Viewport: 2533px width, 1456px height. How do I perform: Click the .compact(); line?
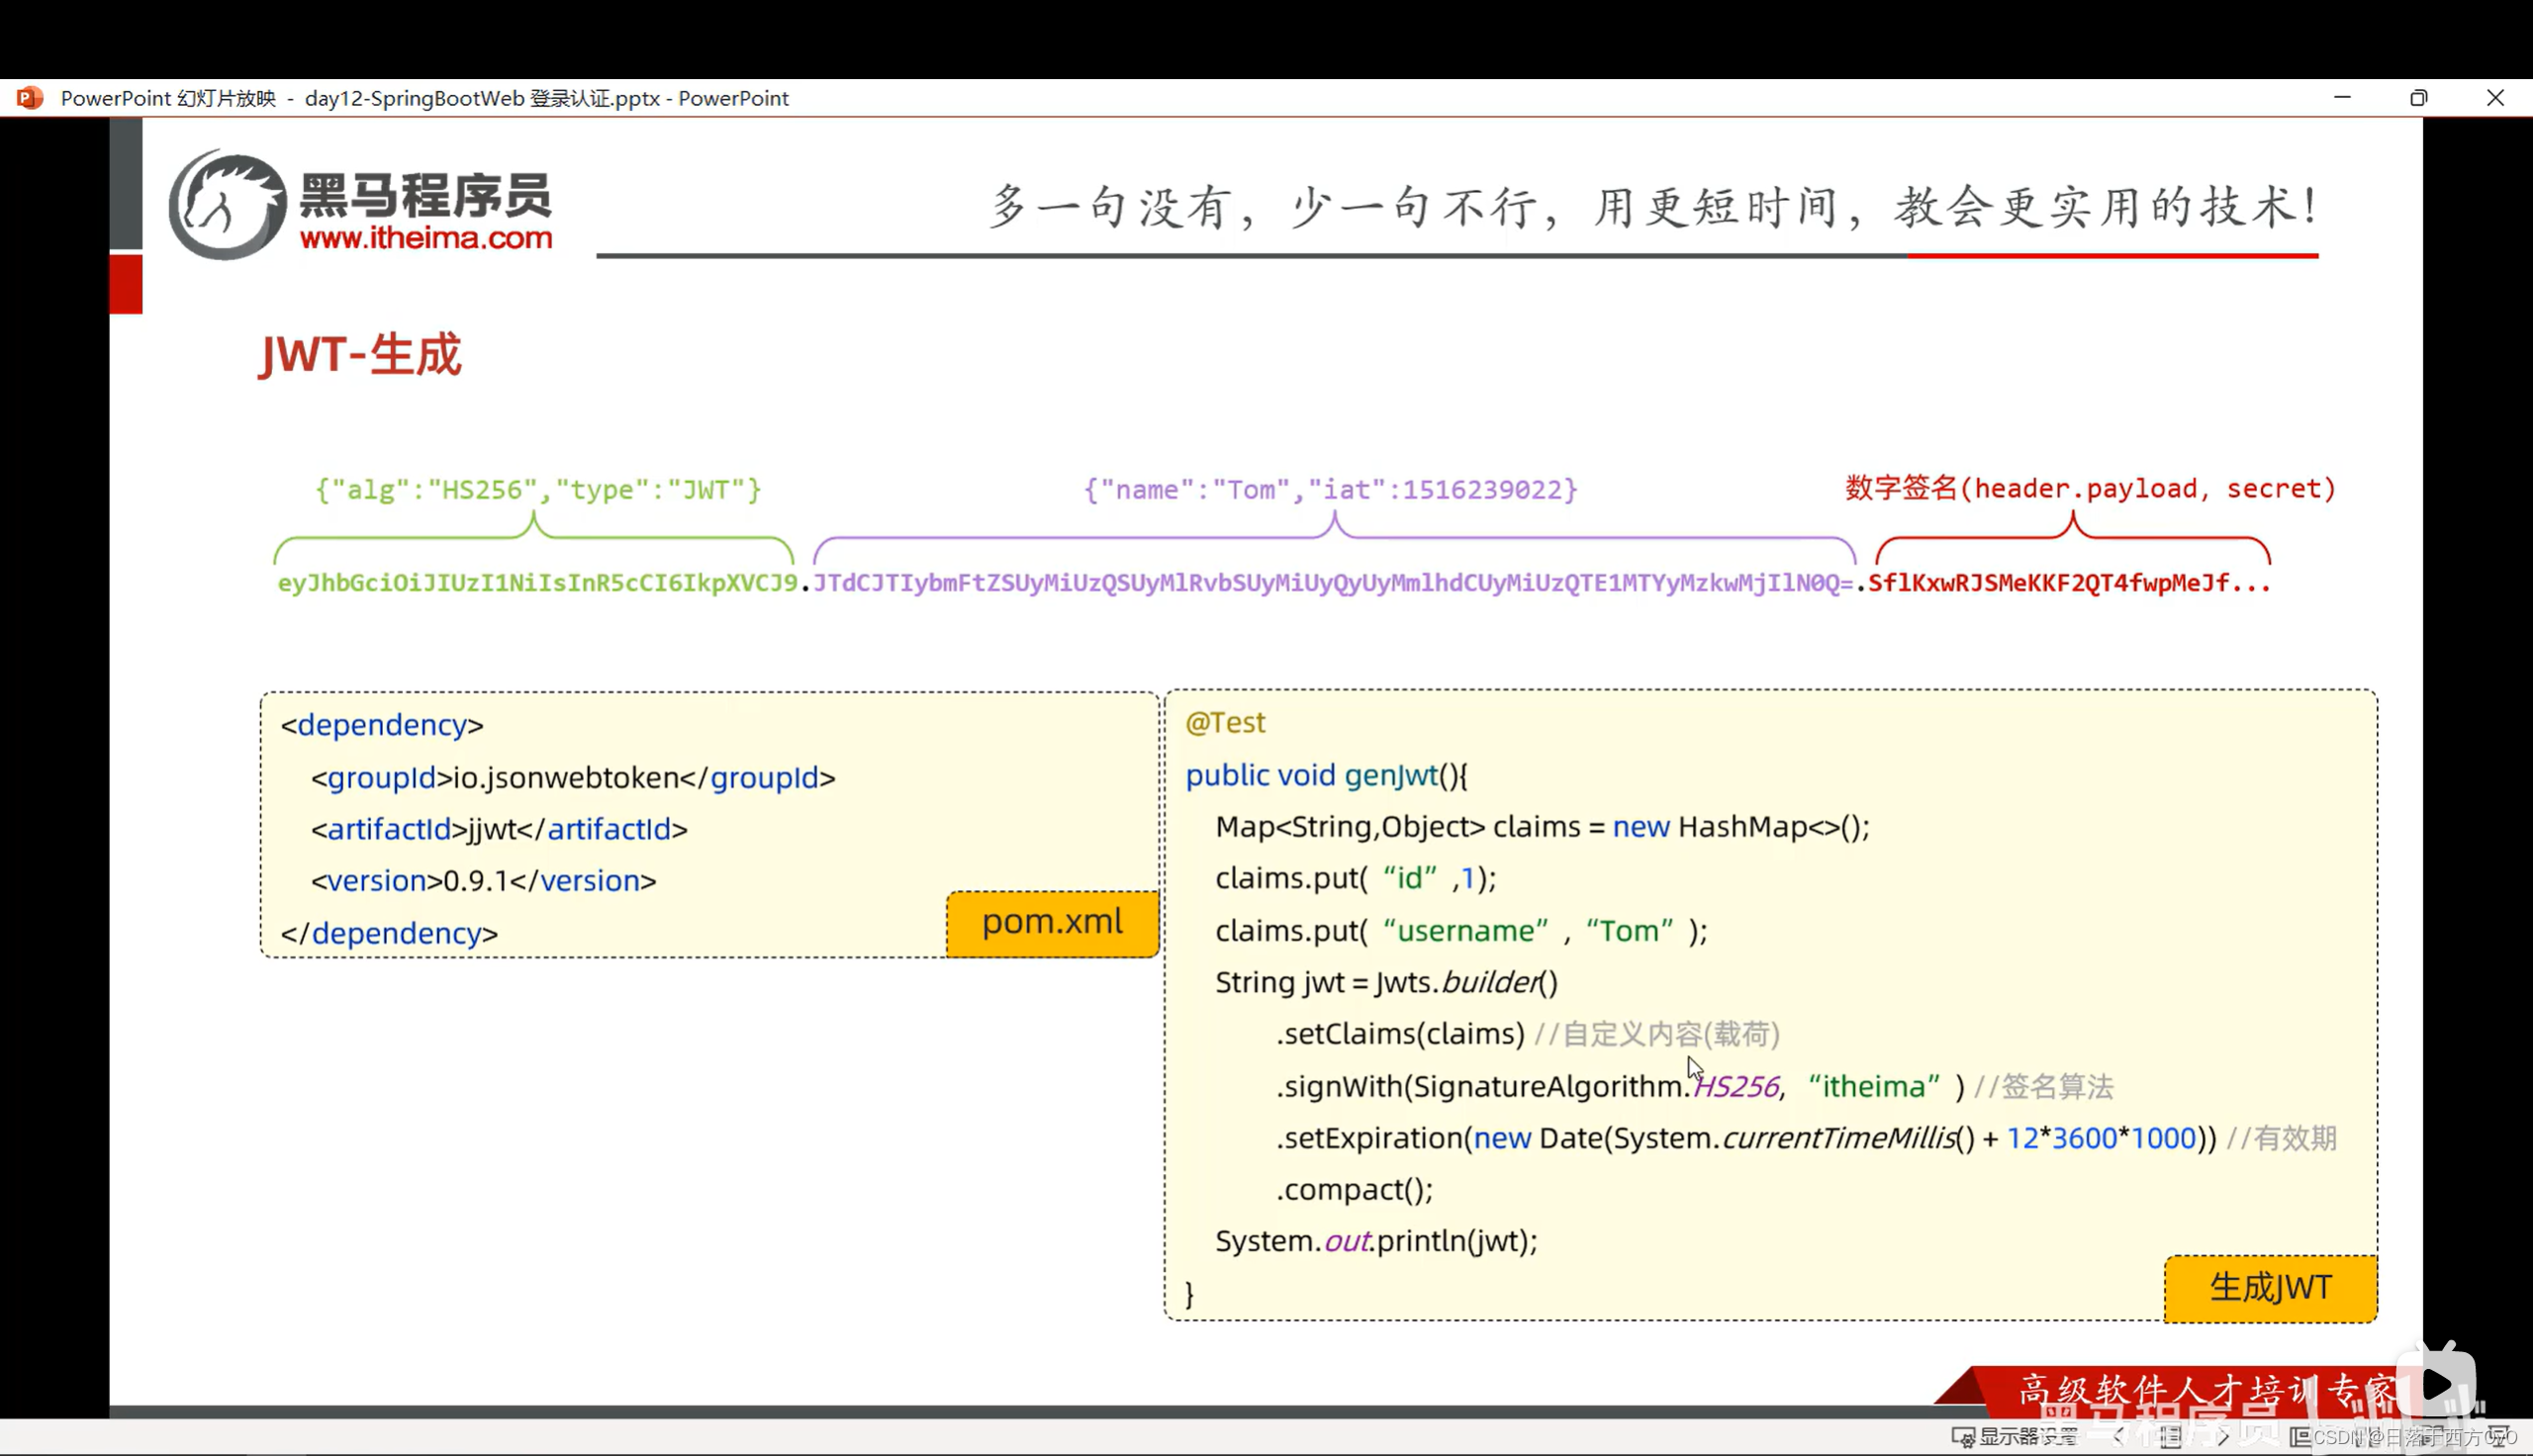pyautogui.click(x=1354, y=1190)
